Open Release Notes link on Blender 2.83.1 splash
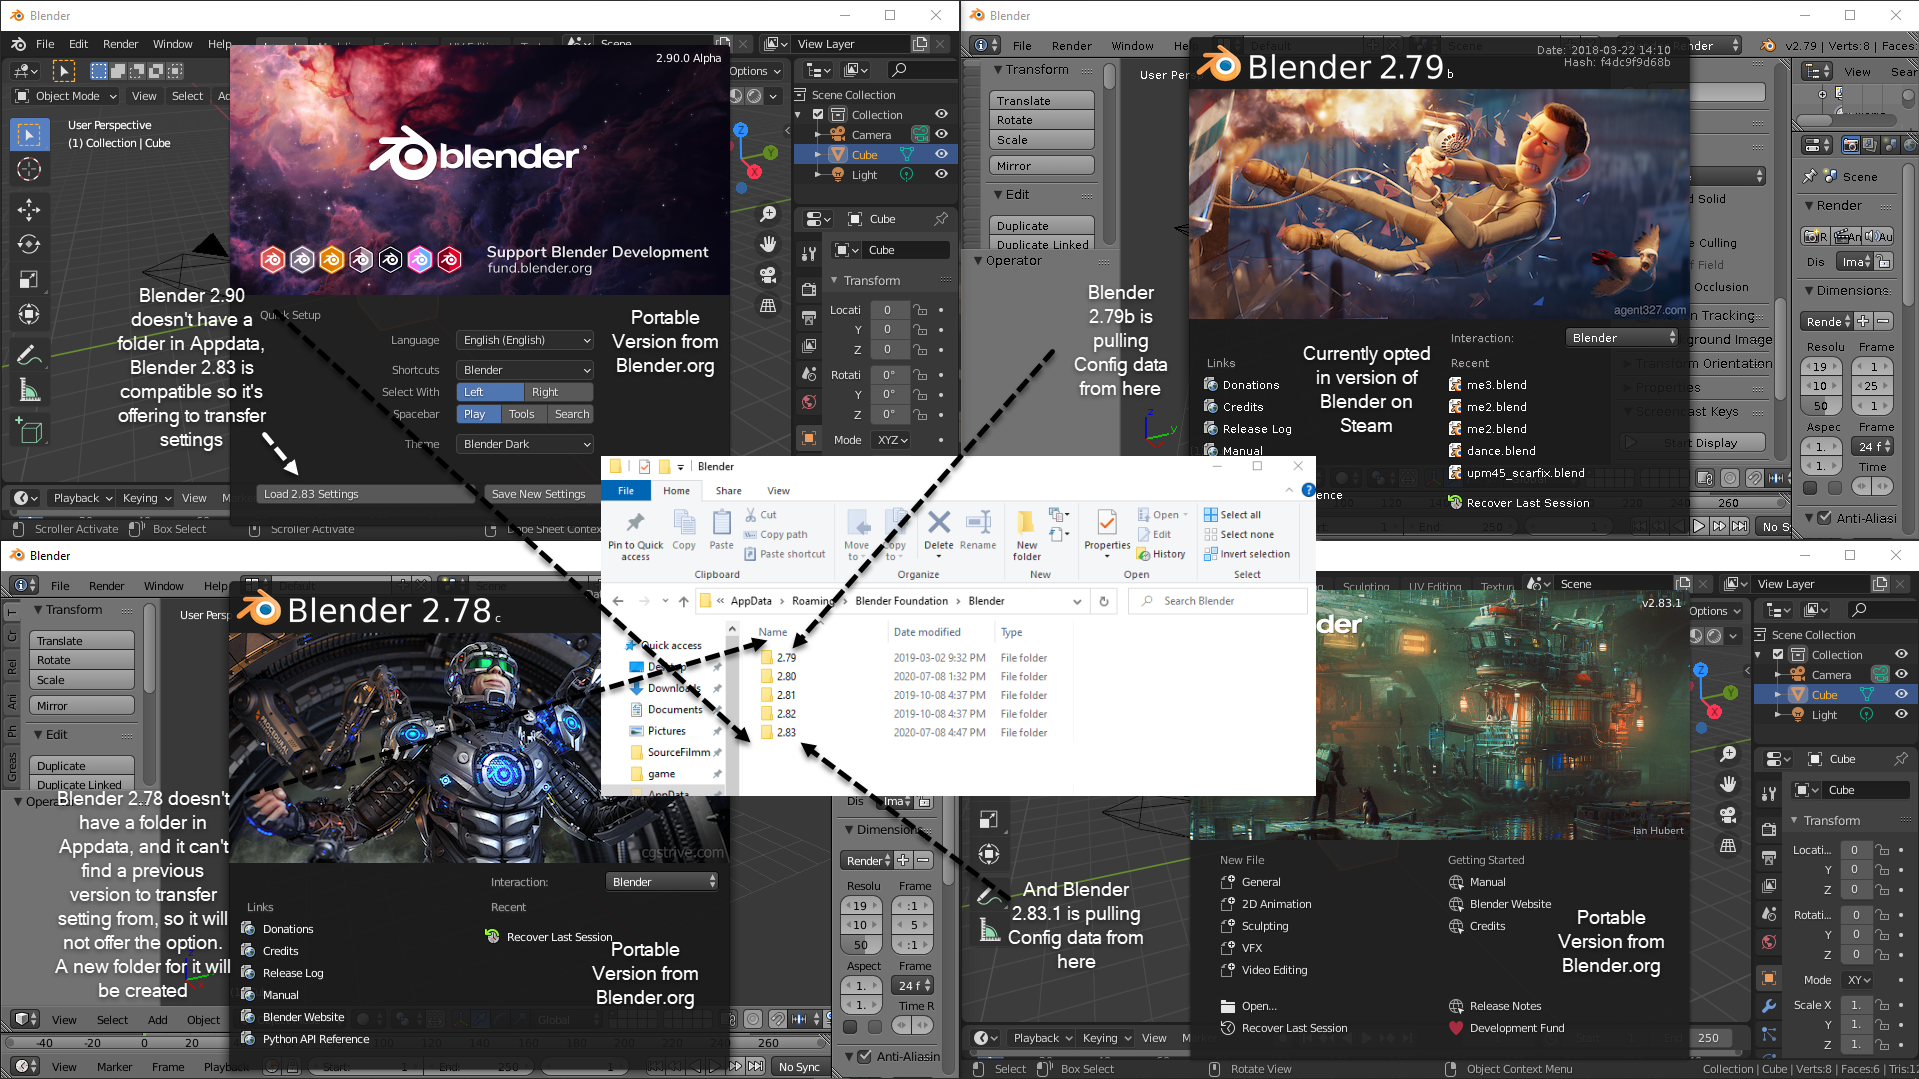The height and width of the screenshot is (1079, 1919). pyautogui.click(x=1505, y=1006)
